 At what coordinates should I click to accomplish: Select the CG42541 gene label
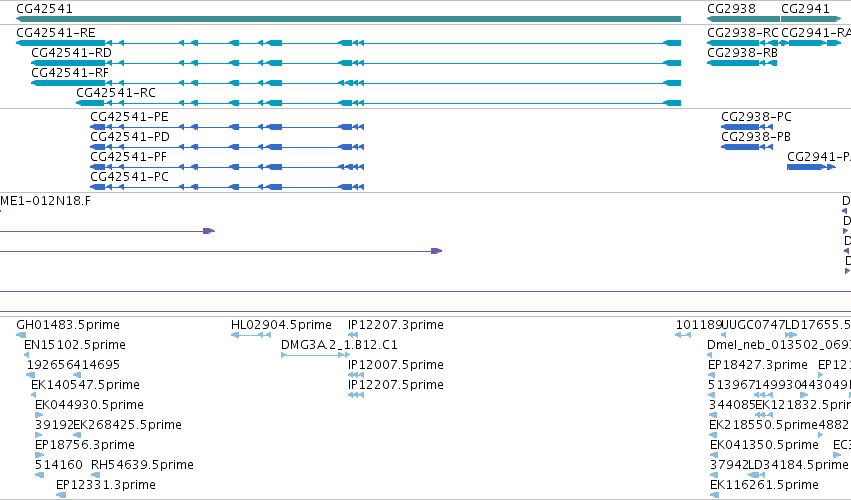[x=45, y=9]
